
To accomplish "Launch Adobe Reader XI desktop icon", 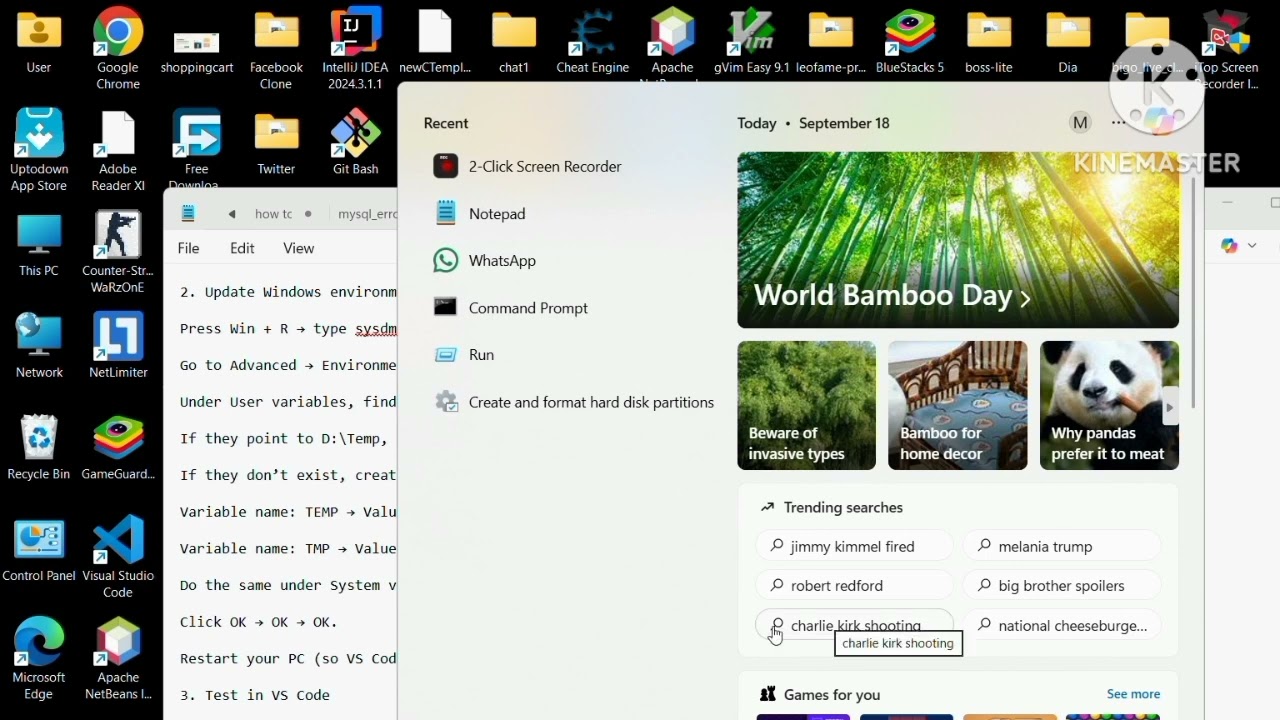I will tap(118, 150).
